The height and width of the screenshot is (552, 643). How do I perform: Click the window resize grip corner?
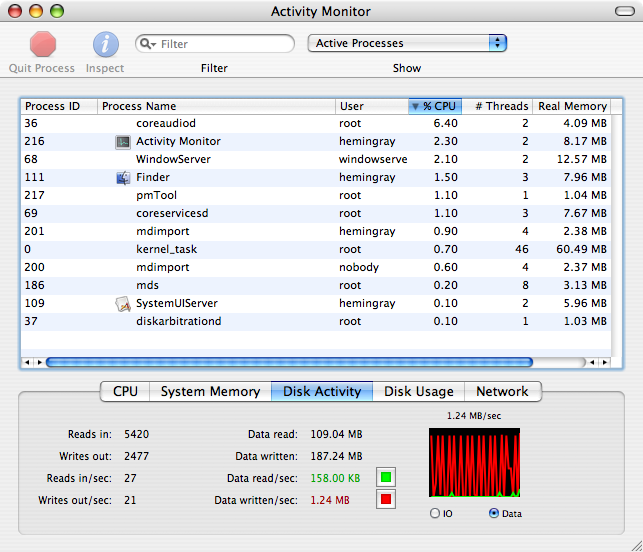click(637, 546)
